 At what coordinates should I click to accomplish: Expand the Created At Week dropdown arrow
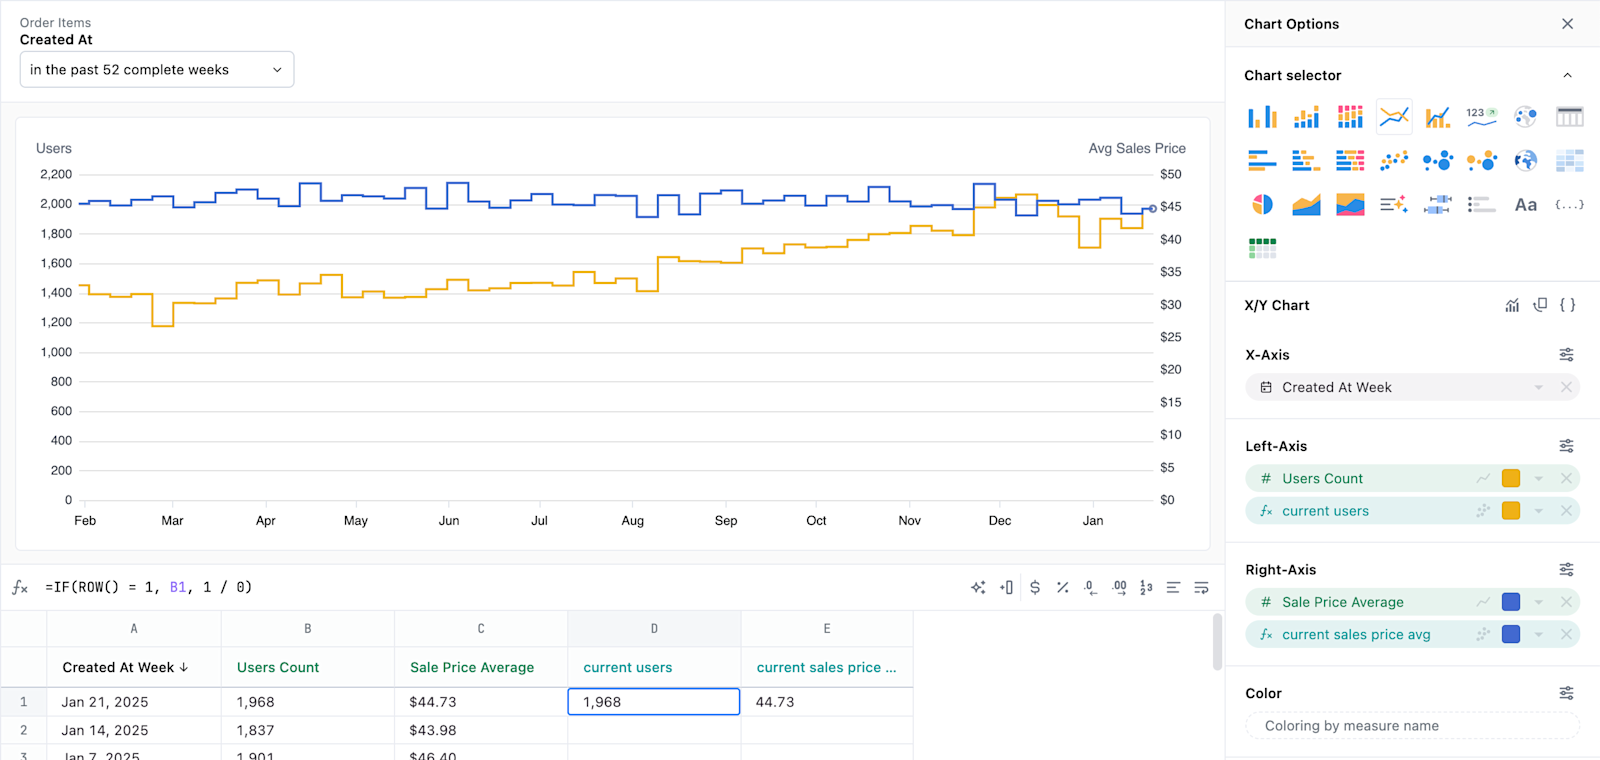pos(1538,388)
